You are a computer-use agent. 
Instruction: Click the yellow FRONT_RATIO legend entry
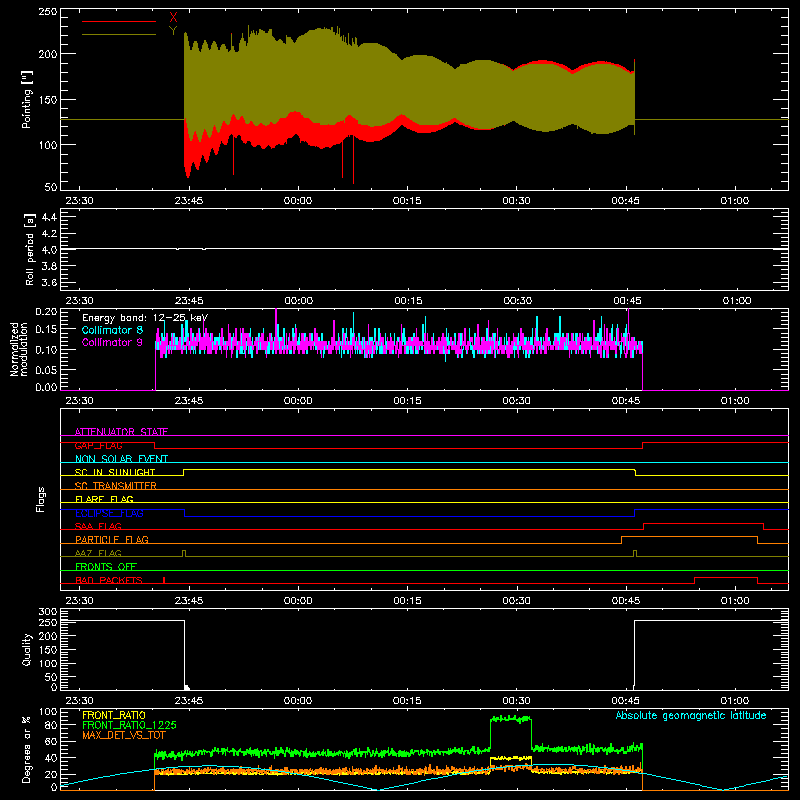click(x=114, y=715)
